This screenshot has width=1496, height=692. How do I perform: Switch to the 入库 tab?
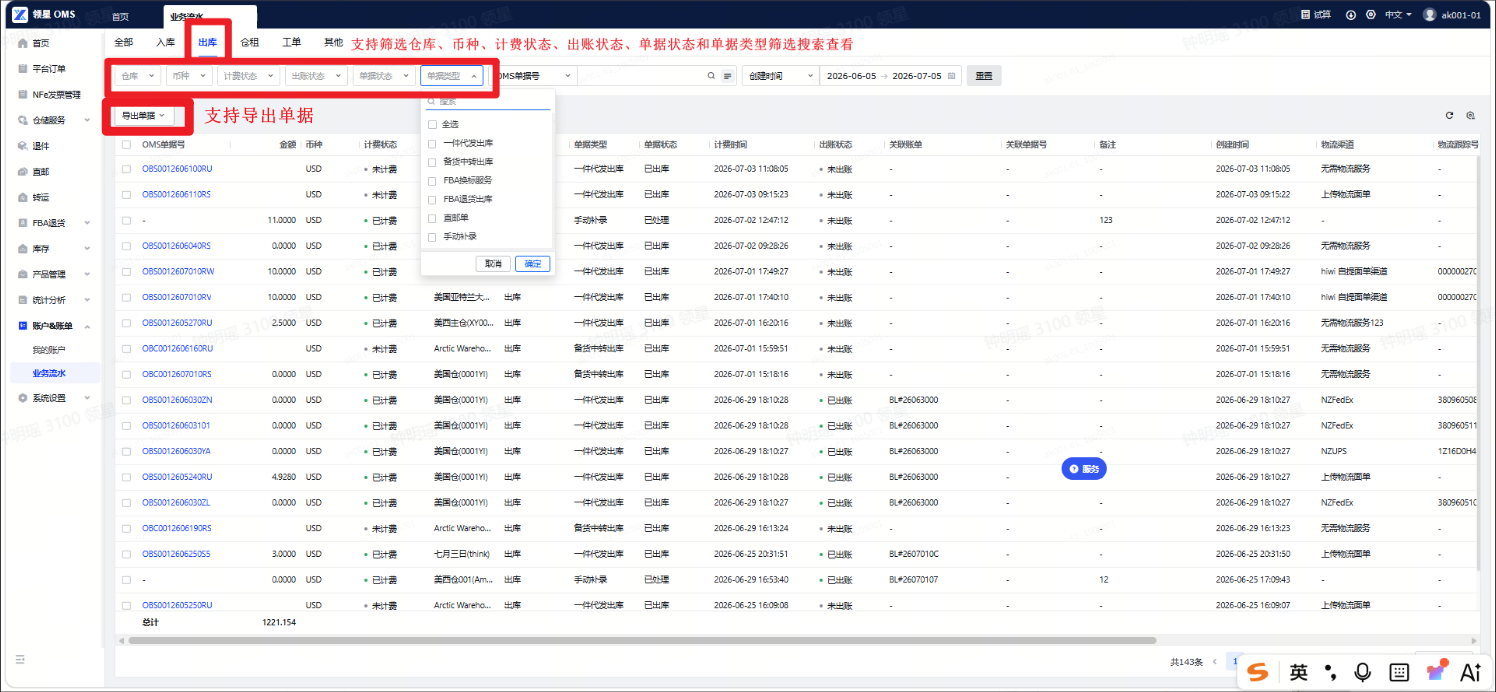(x=165, y=43)
